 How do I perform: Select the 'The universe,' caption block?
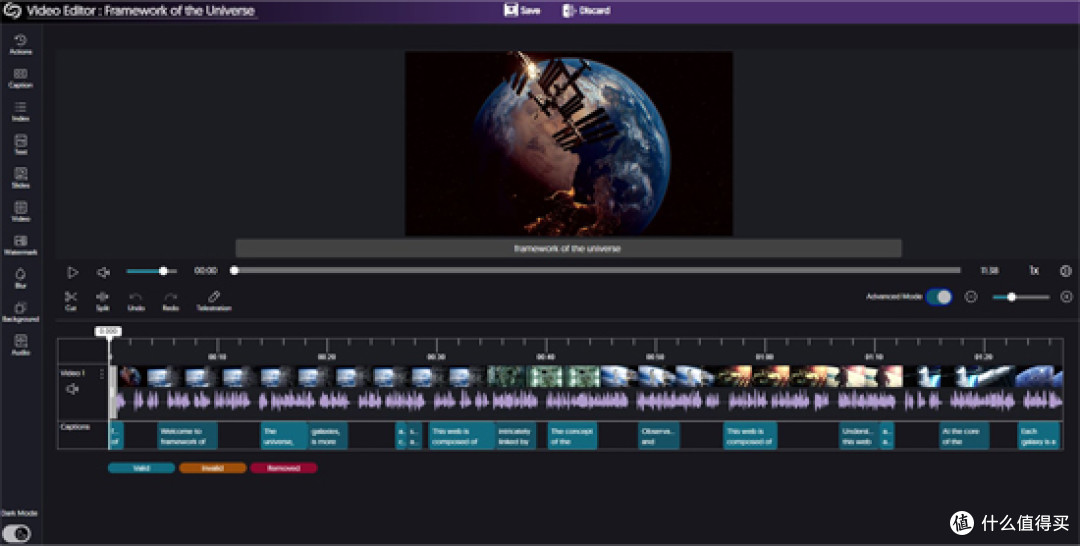(x=284, y=436)
